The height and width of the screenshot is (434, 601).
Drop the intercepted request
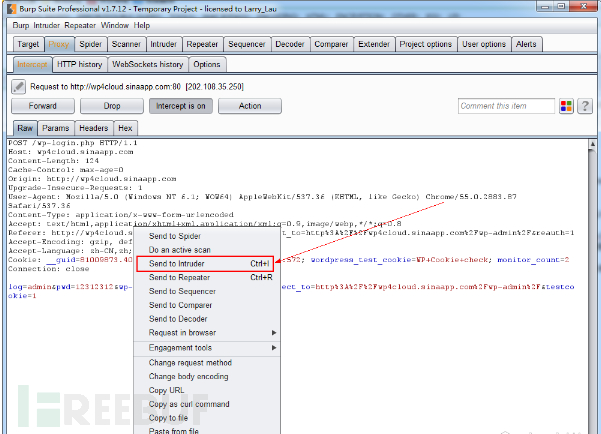pos(112,106)
